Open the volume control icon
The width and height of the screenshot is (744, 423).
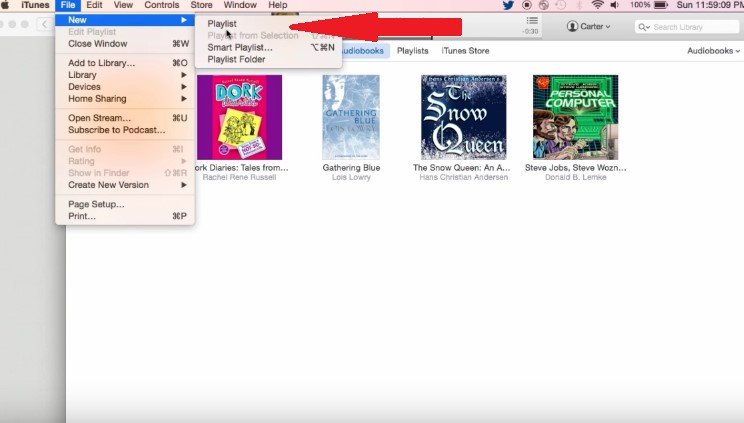(614, 5)
